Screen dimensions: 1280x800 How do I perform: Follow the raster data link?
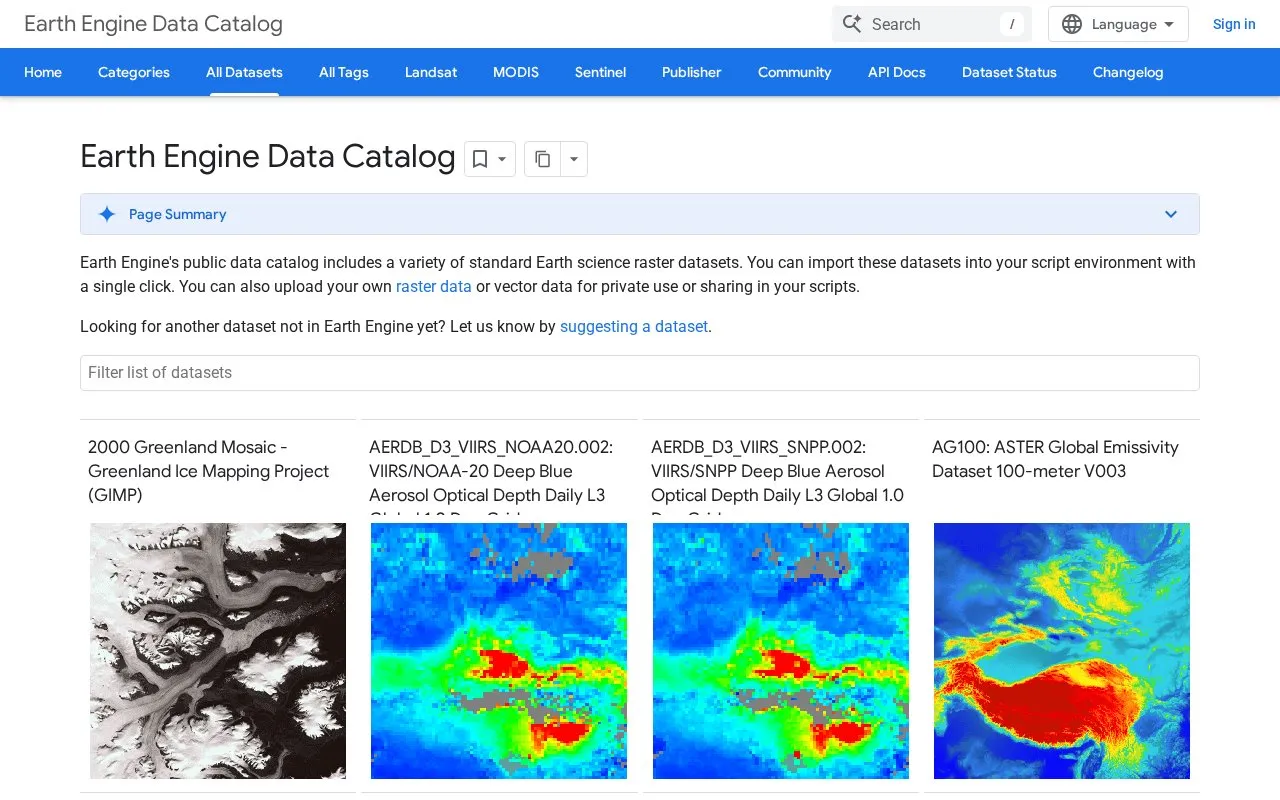pyautogui.click(x=433, y=286)
